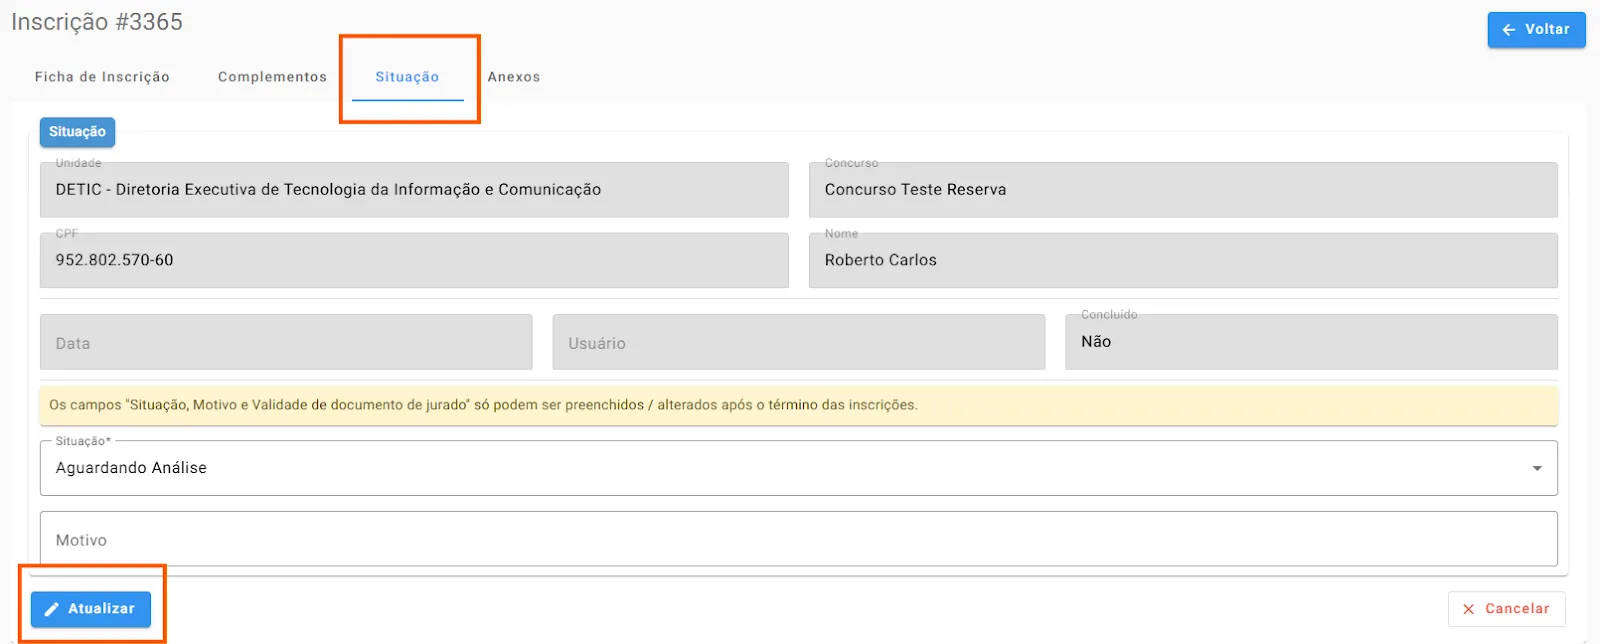Click the Nome field Roberto Carlos
The image size is (1600, 644).
pos(1182,260)
